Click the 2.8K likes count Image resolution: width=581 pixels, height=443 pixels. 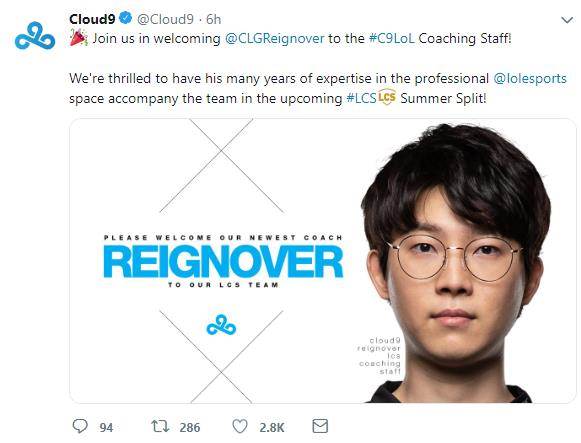point(272,428)
